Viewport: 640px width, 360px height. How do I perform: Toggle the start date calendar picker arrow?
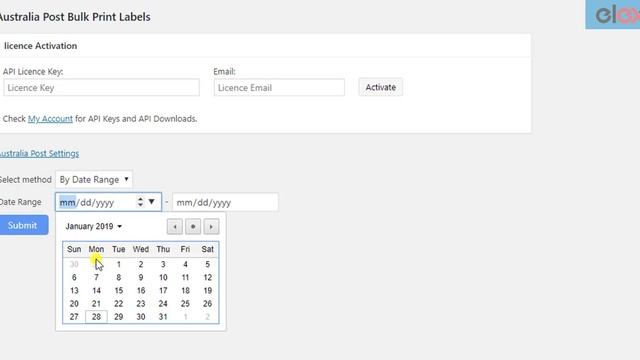pos(151,202)
